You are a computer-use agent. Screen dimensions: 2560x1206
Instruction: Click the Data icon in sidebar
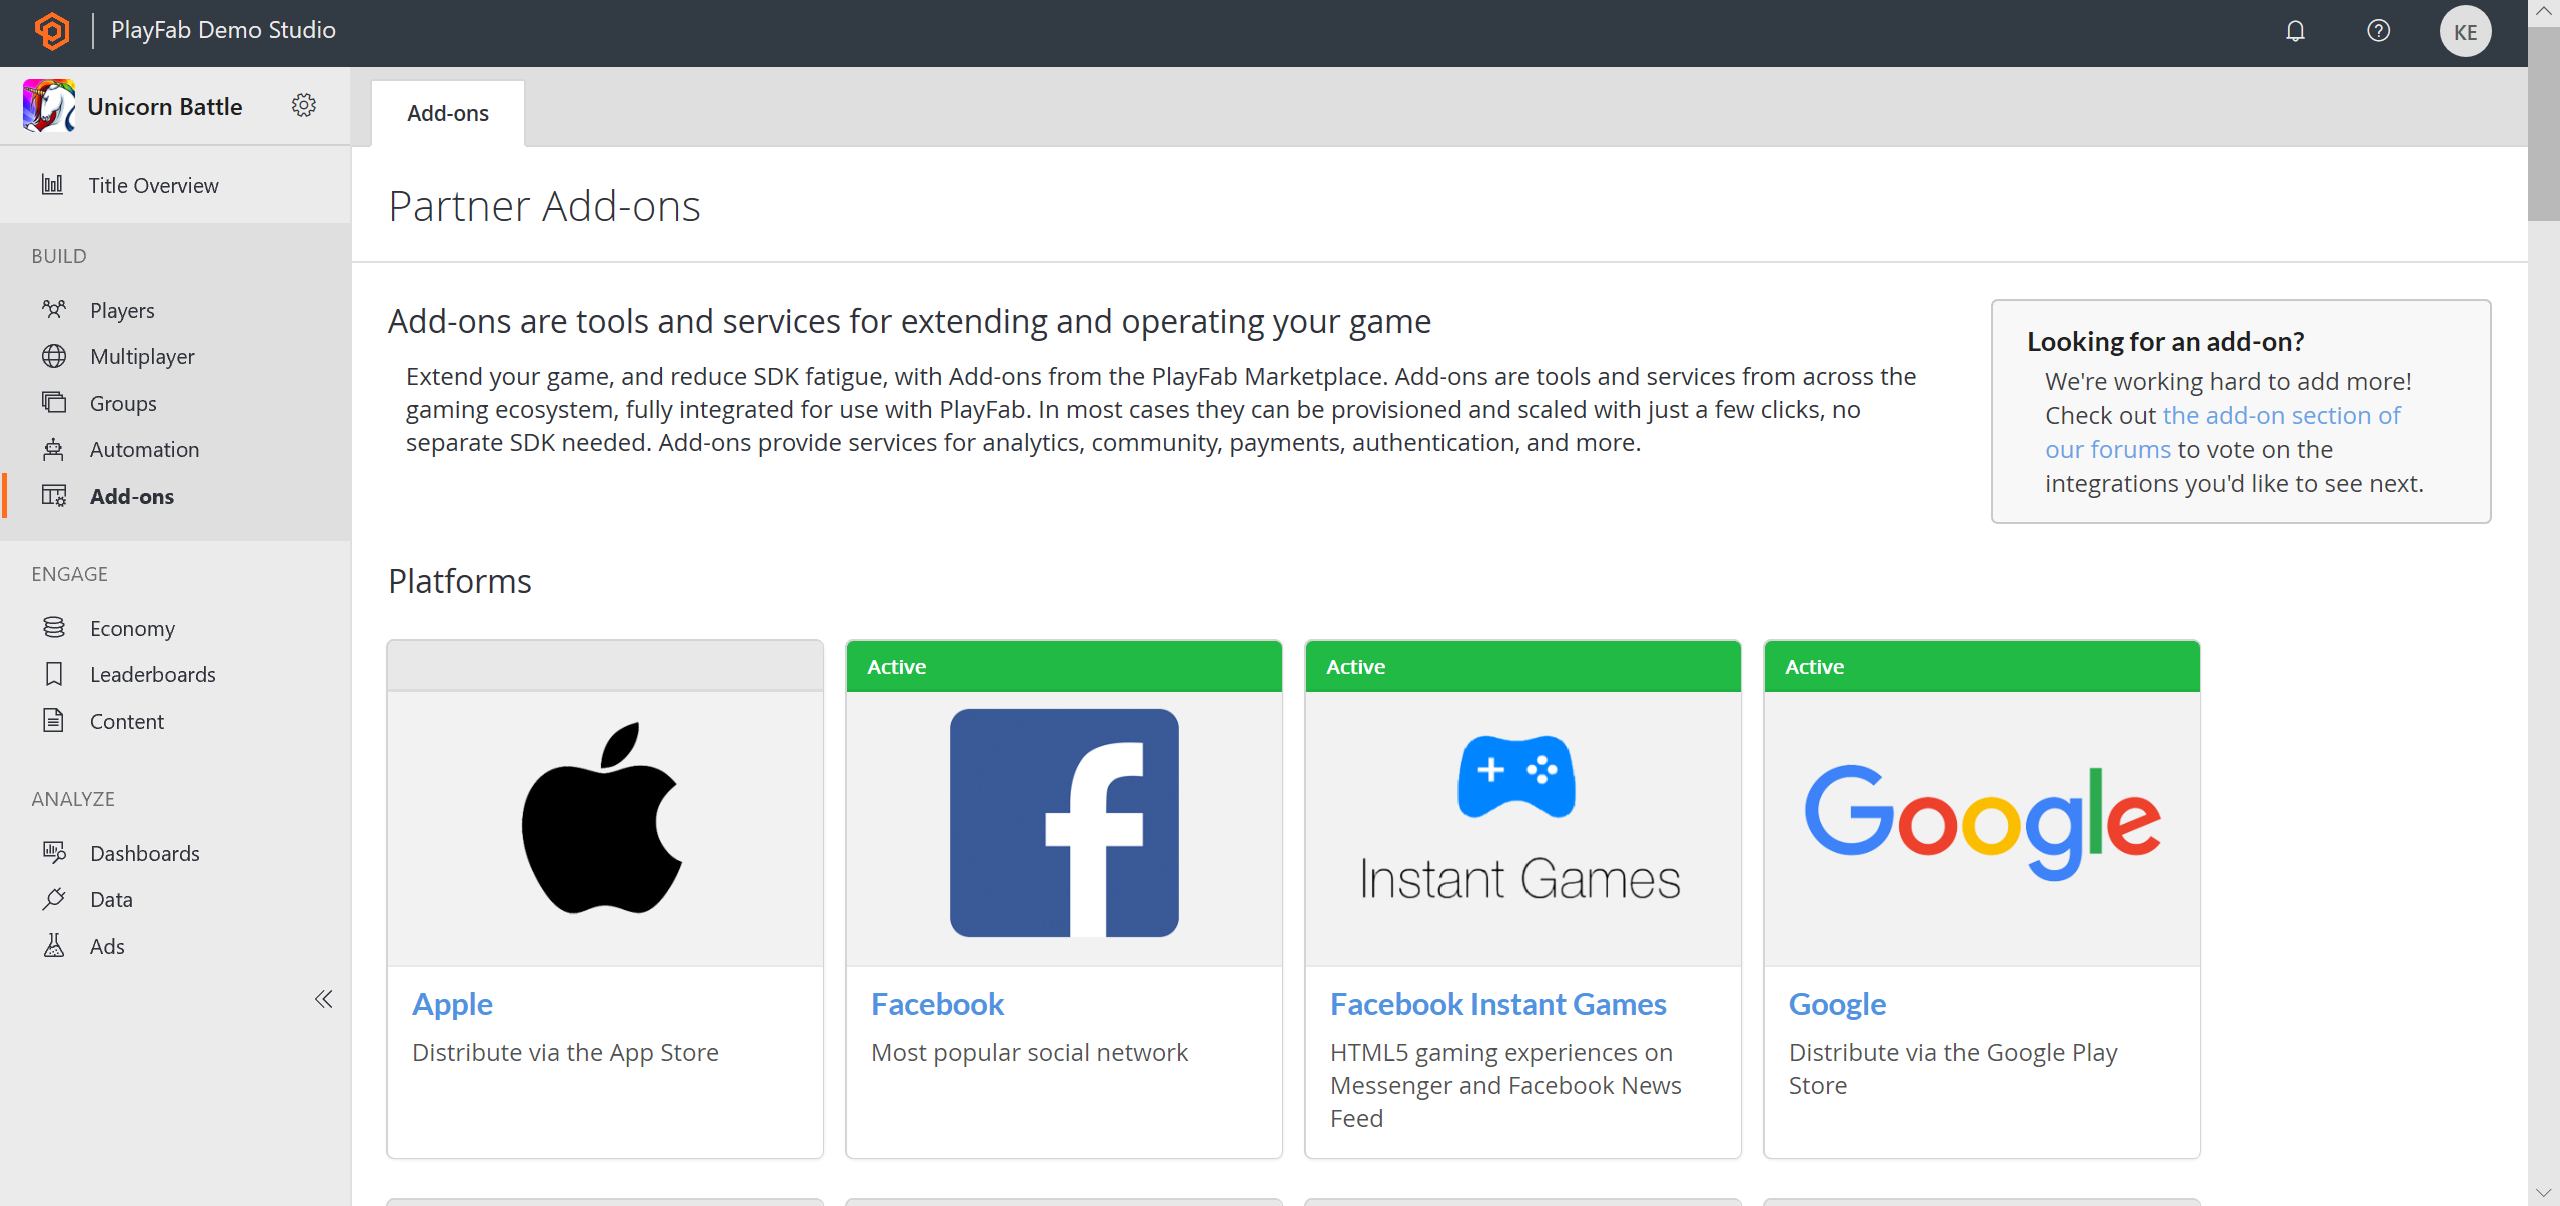click(52, 899)
